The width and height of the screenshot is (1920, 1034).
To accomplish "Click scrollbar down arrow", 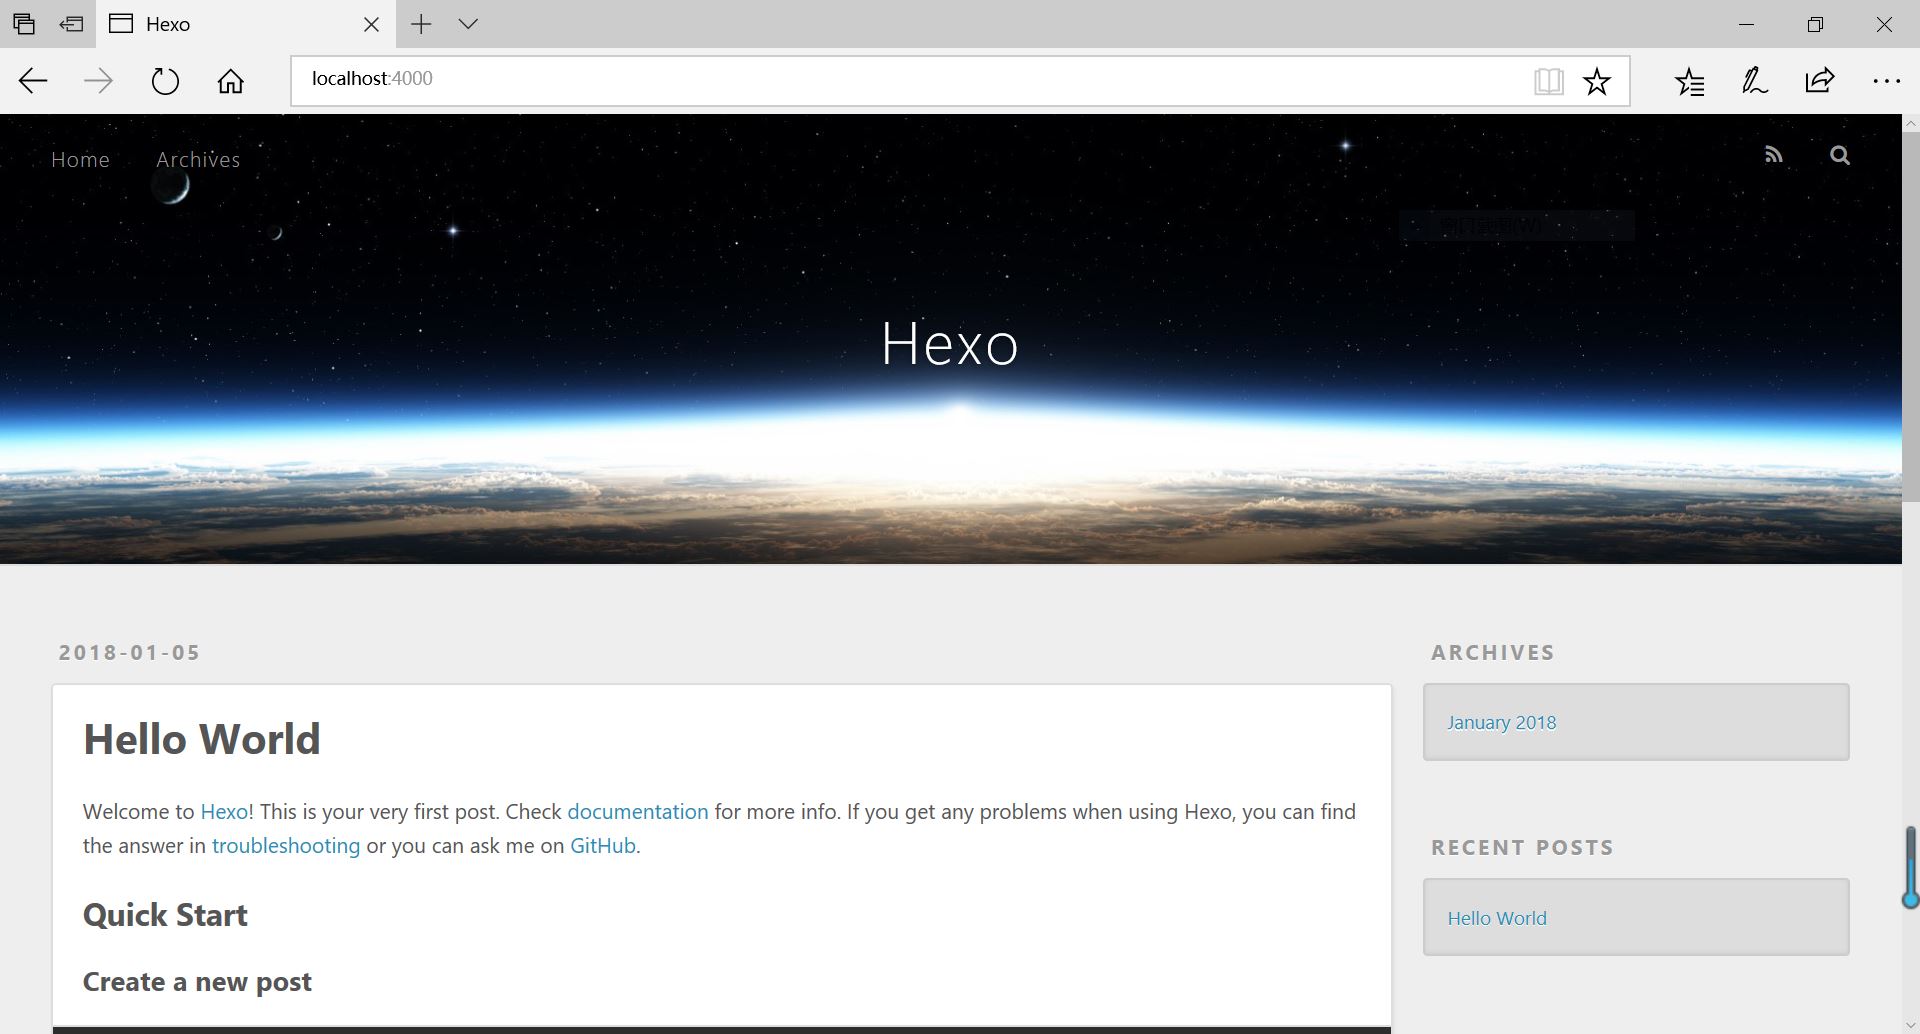I will click(1910, 1025).
